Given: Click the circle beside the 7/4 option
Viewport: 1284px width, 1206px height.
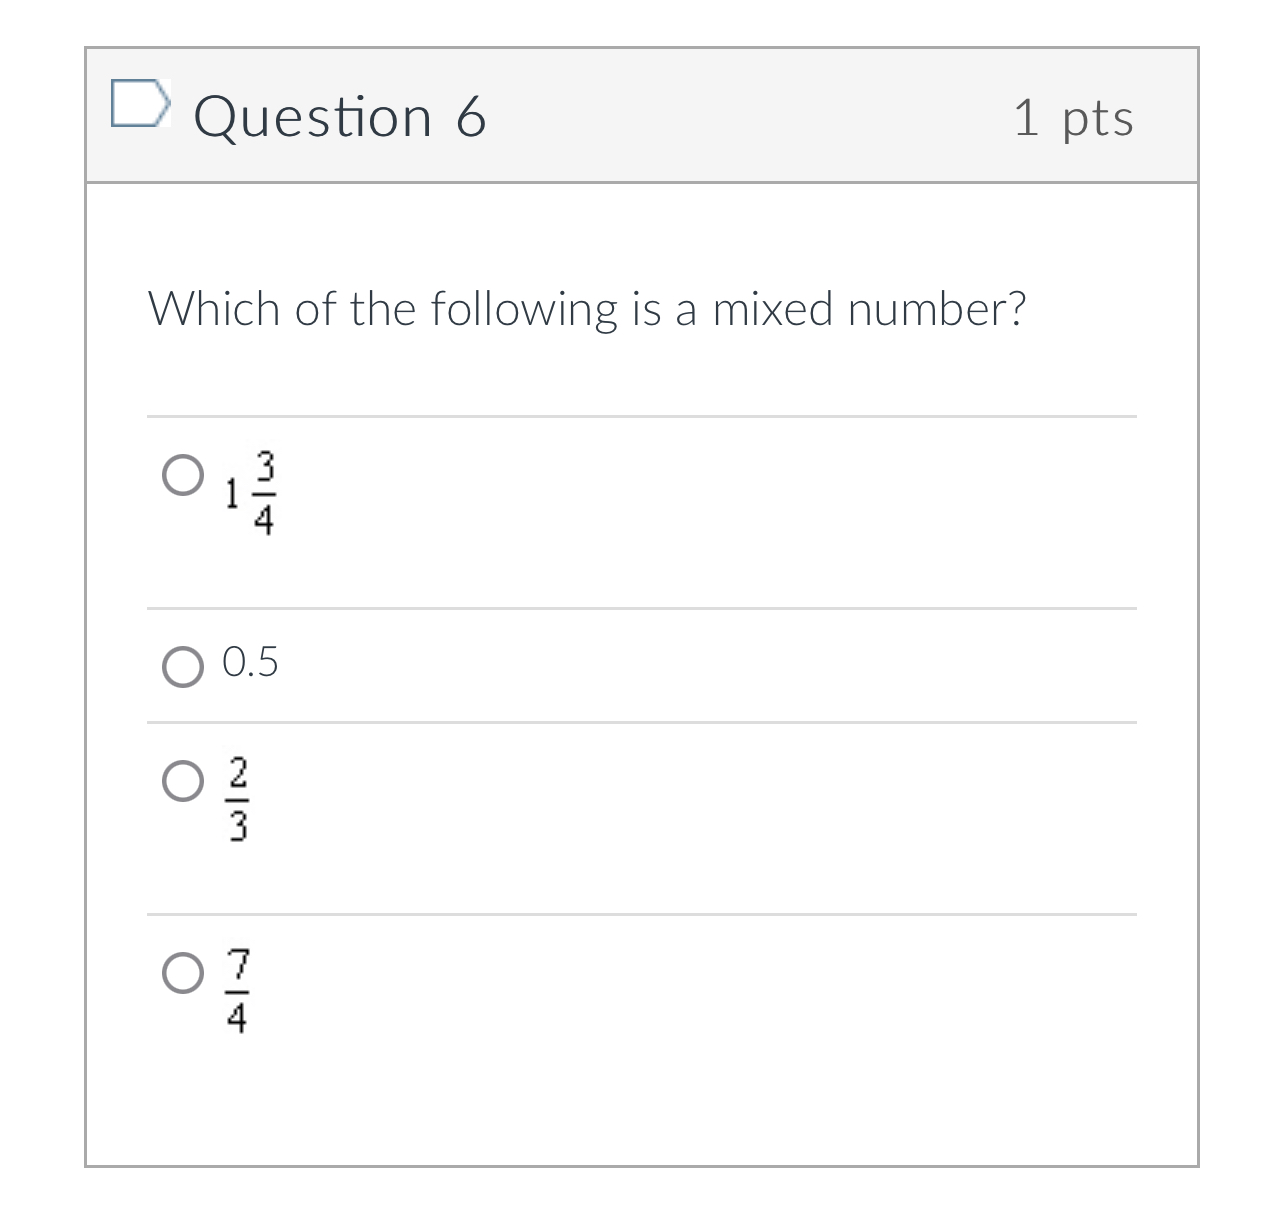Looking at the screenshot, I should point(182,975).
